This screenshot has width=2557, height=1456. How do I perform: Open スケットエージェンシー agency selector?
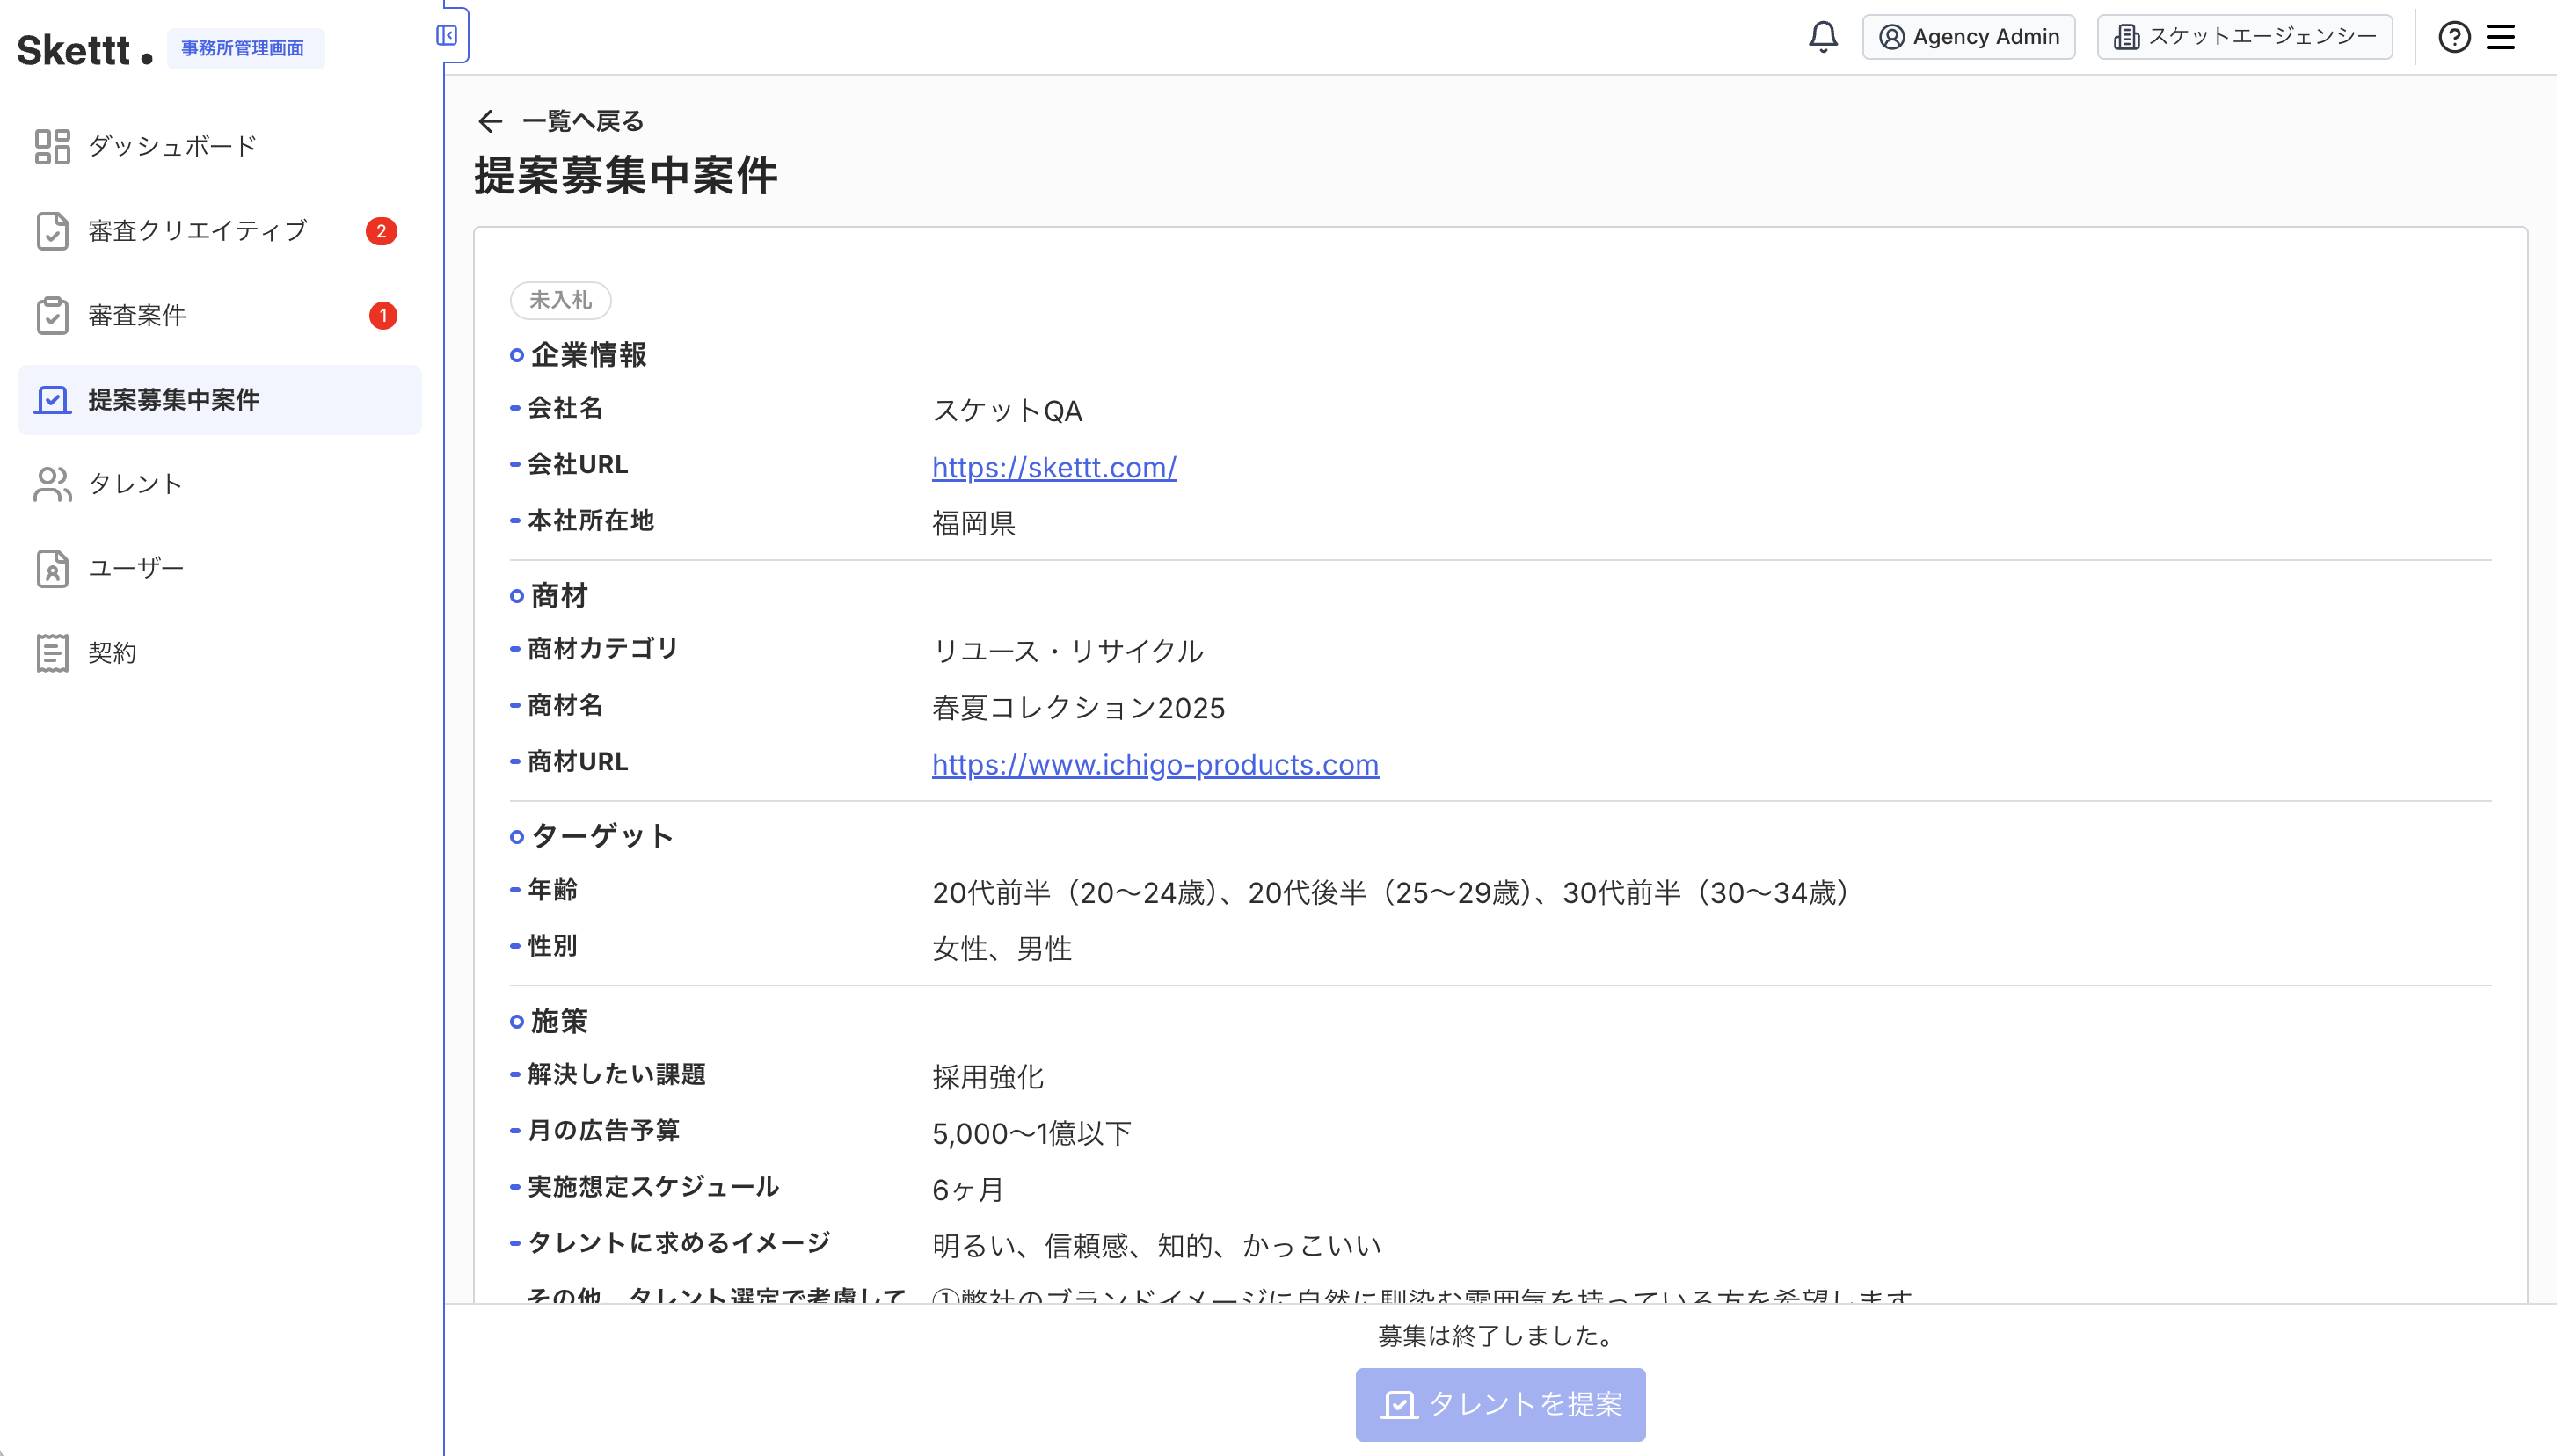coord(2243,37)
